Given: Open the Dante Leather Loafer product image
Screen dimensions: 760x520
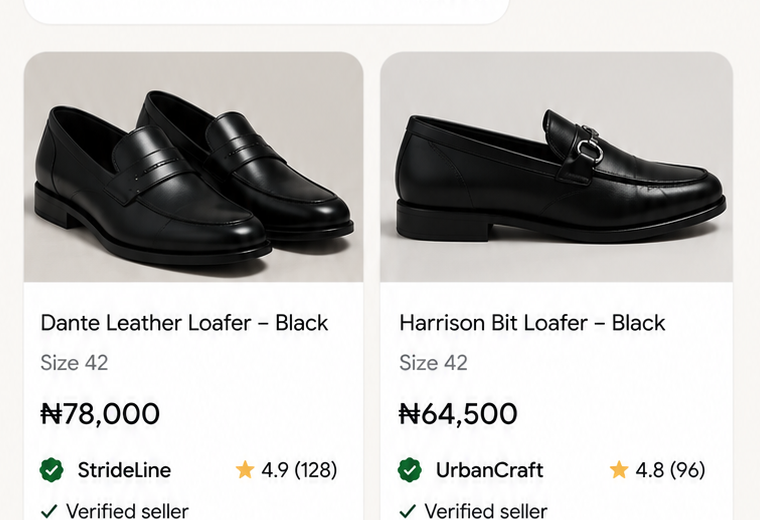Looking at the screenshot, I should (x=193, y=167).
